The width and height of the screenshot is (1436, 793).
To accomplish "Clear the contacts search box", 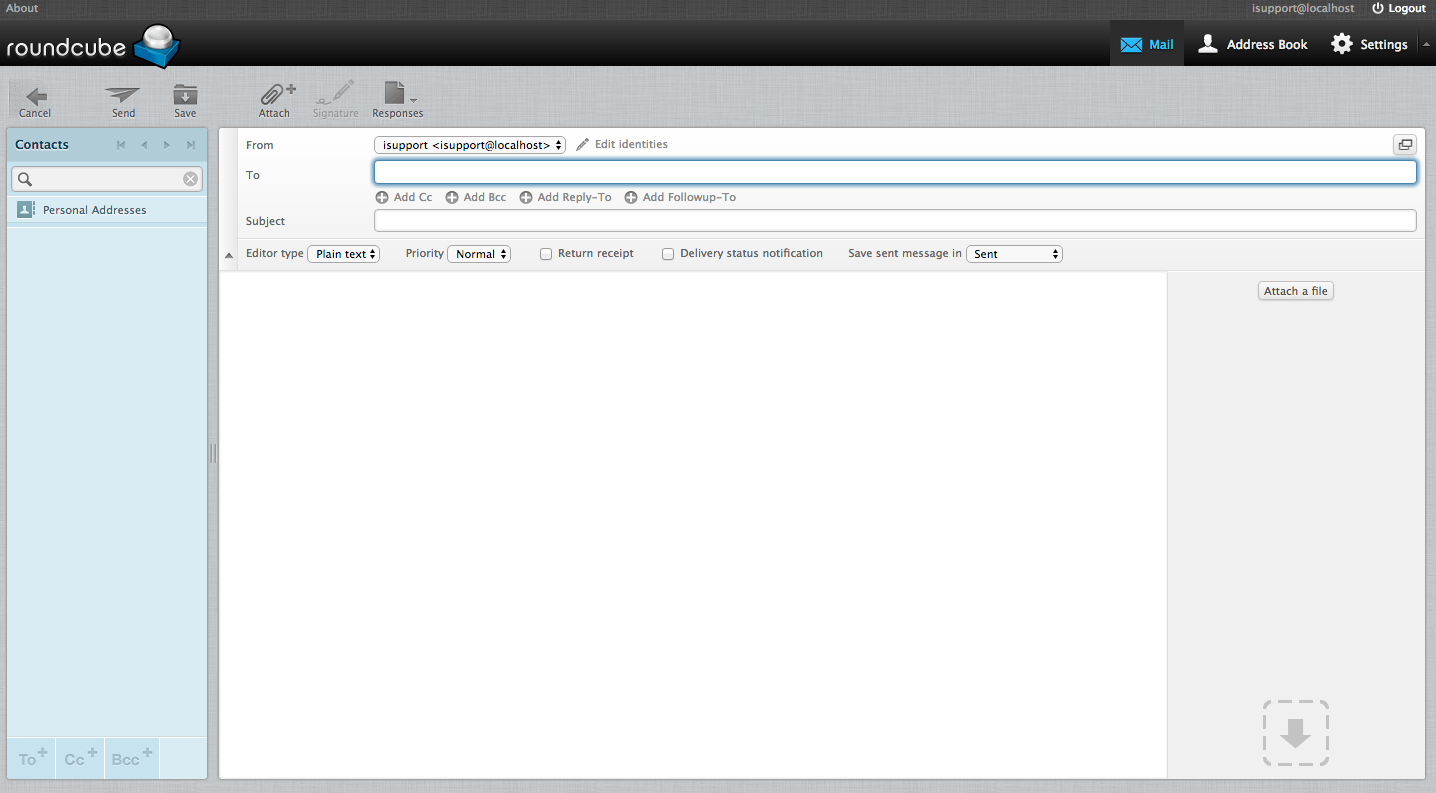I will click(x=190, y=179).
